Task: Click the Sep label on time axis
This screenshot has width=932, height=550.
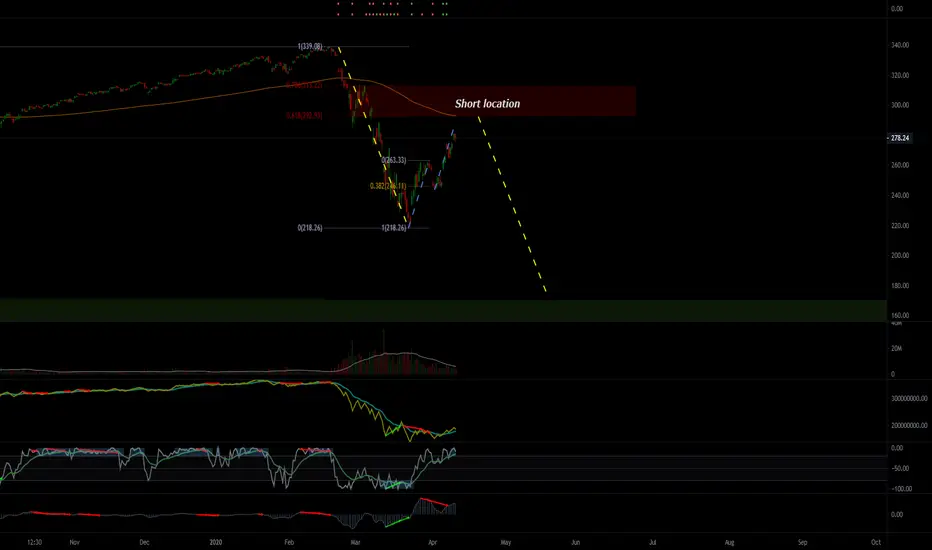Action: point(802,542)
